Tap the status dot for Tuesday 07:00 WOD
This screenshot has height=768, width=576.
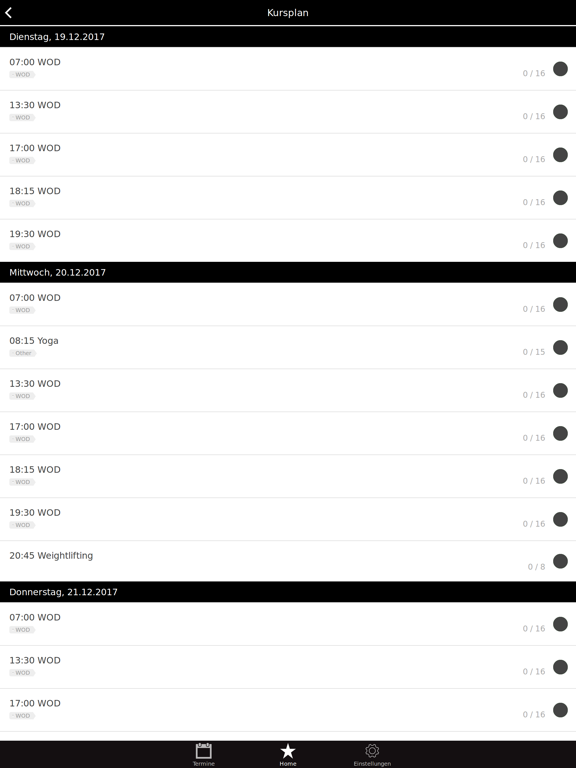tap(560, 69)
